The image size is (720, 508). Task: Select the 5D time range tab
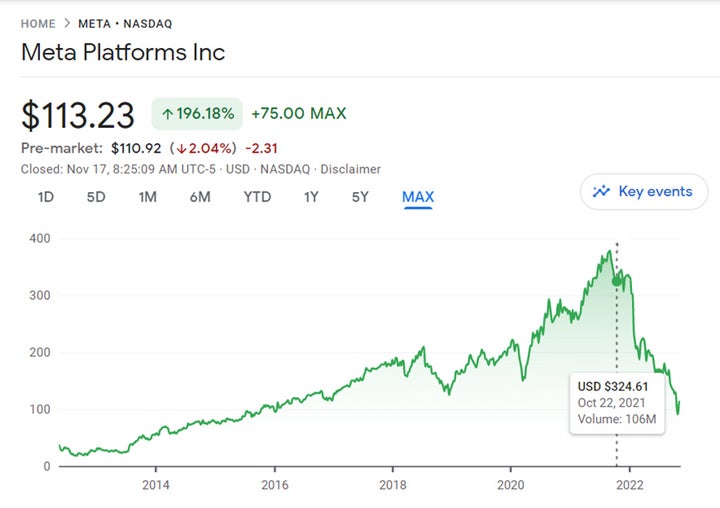(96, 197)
